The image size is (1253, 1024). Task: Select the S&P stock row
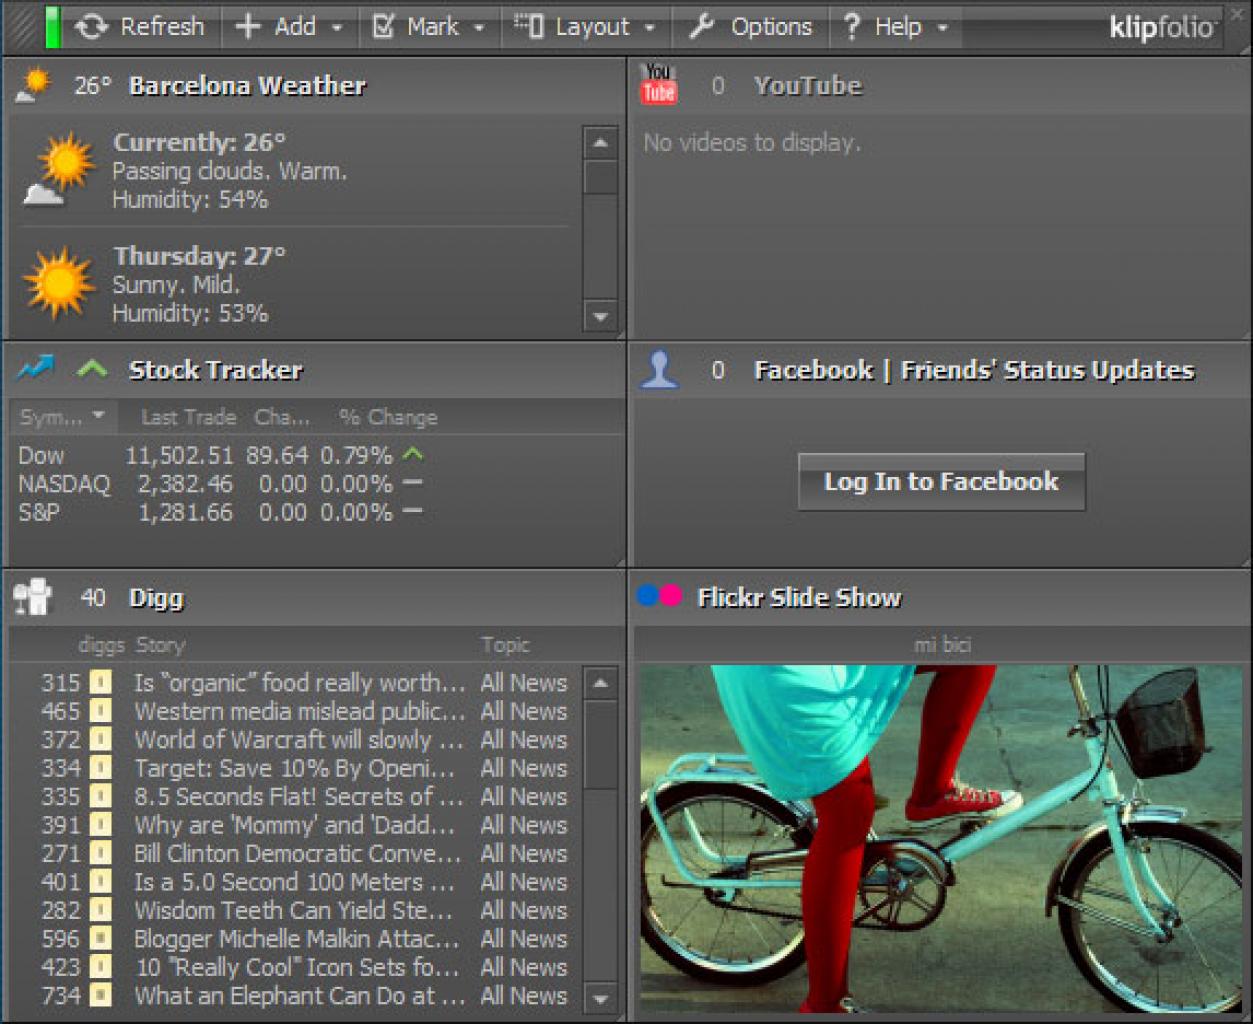point(220,513)
